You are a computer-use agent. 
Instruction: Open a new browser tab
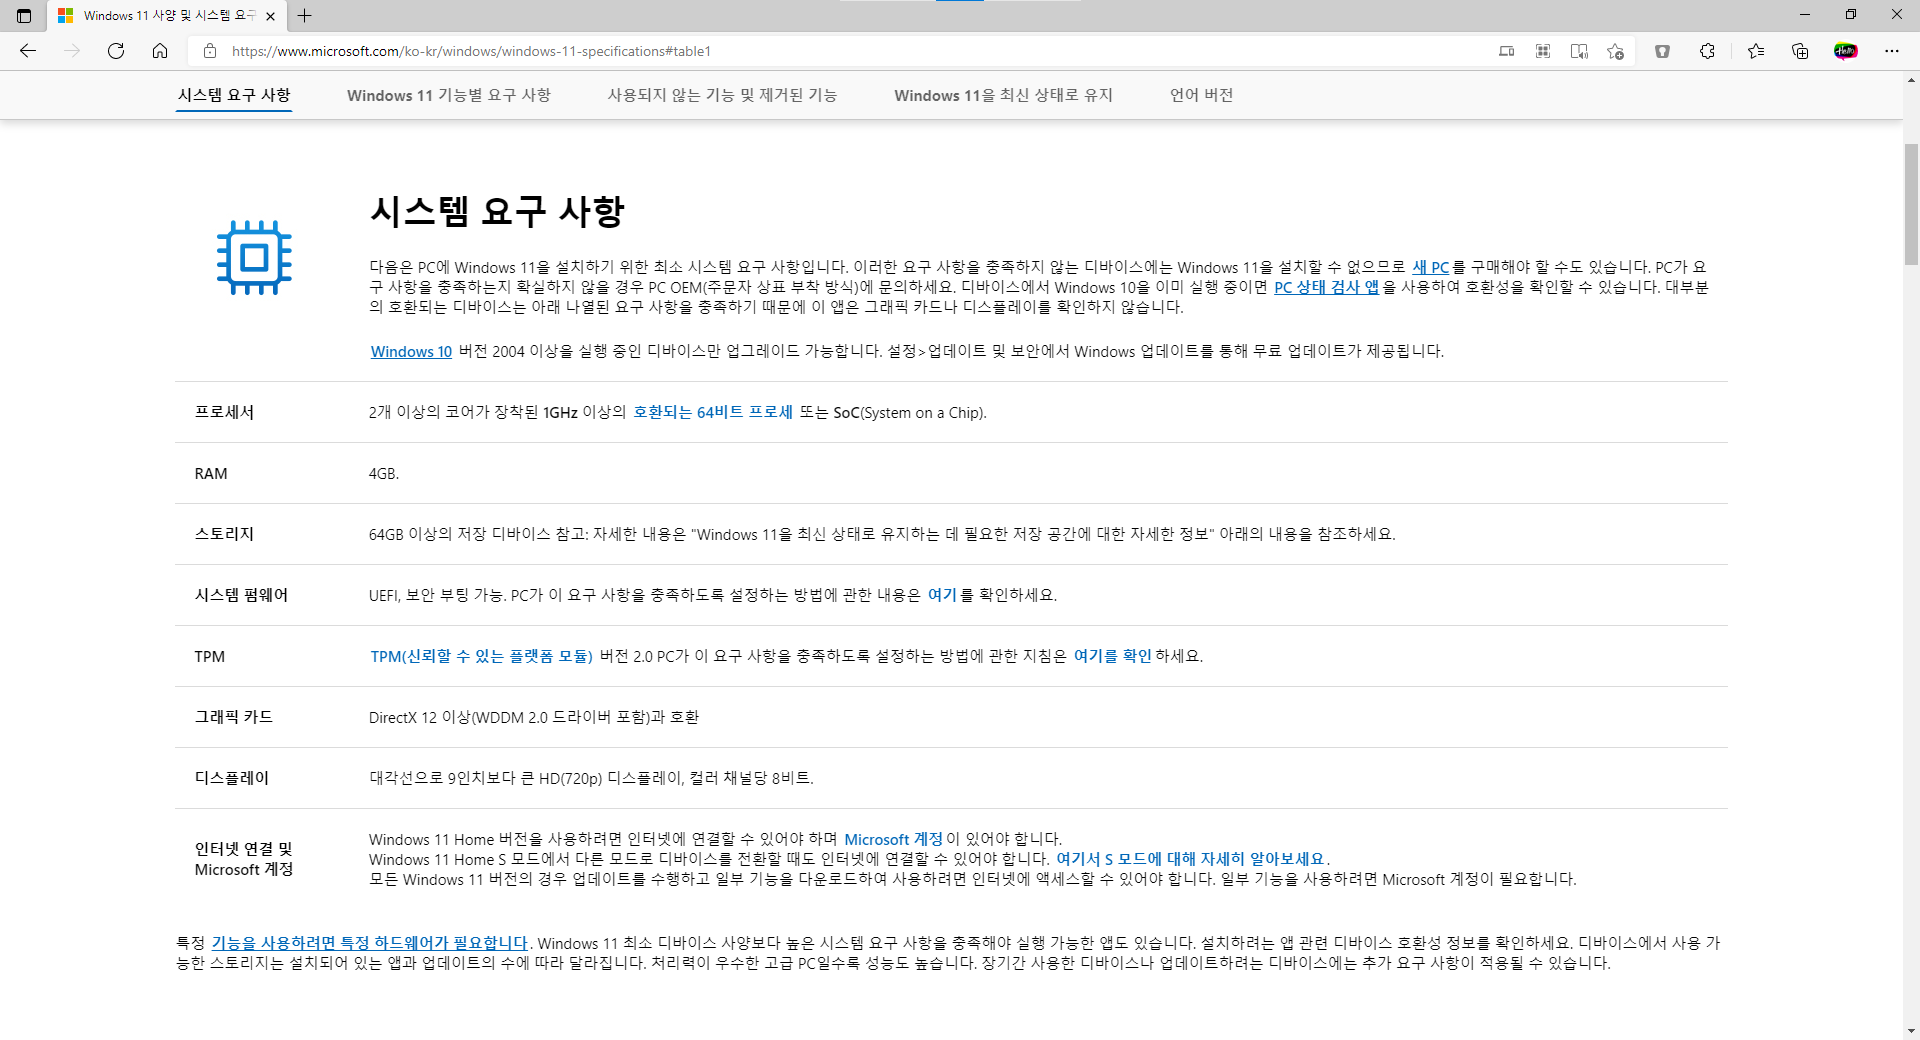pyautogui.click(x=305, y=15)
